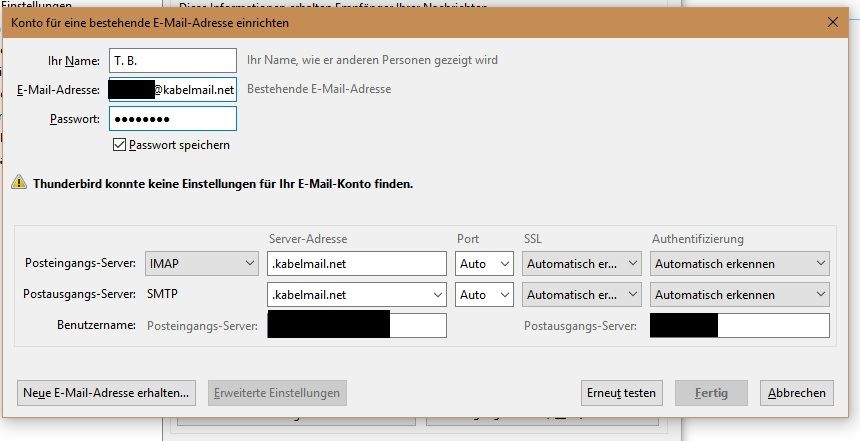Image resolution: width=860 pixels, height=441 pixels.
Task: Expand the SMTP server address dropdown arrow
Action: click(436, 295)
